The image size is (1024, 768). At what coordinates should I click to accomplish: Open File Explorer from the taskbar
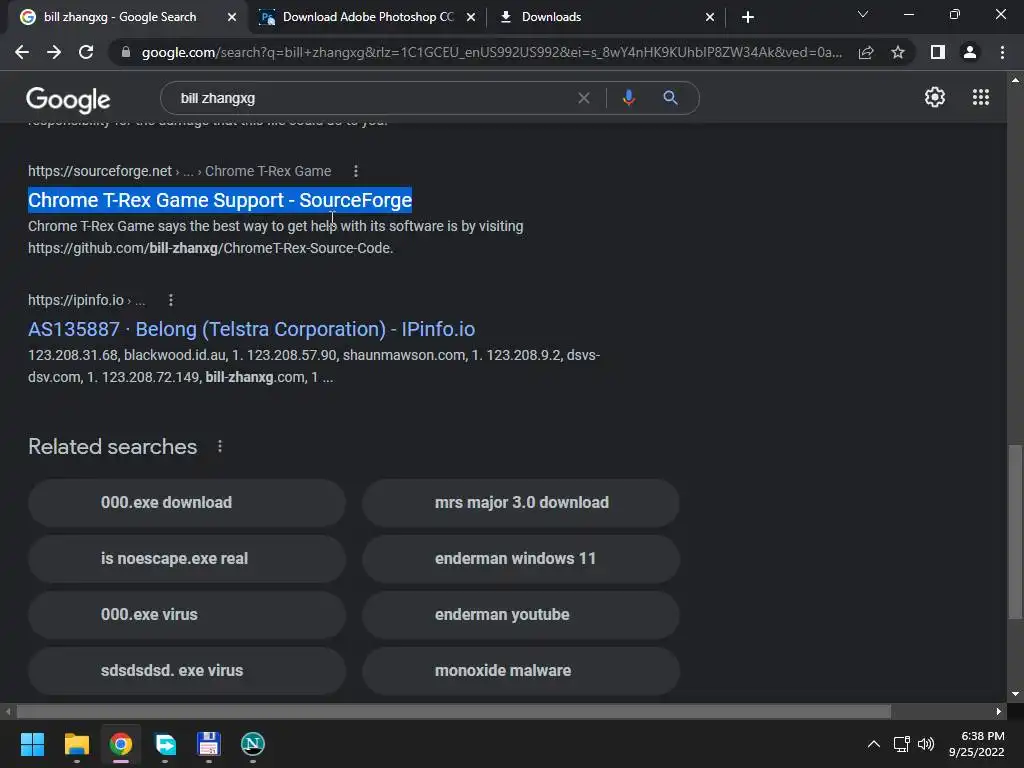coord(76,744)
